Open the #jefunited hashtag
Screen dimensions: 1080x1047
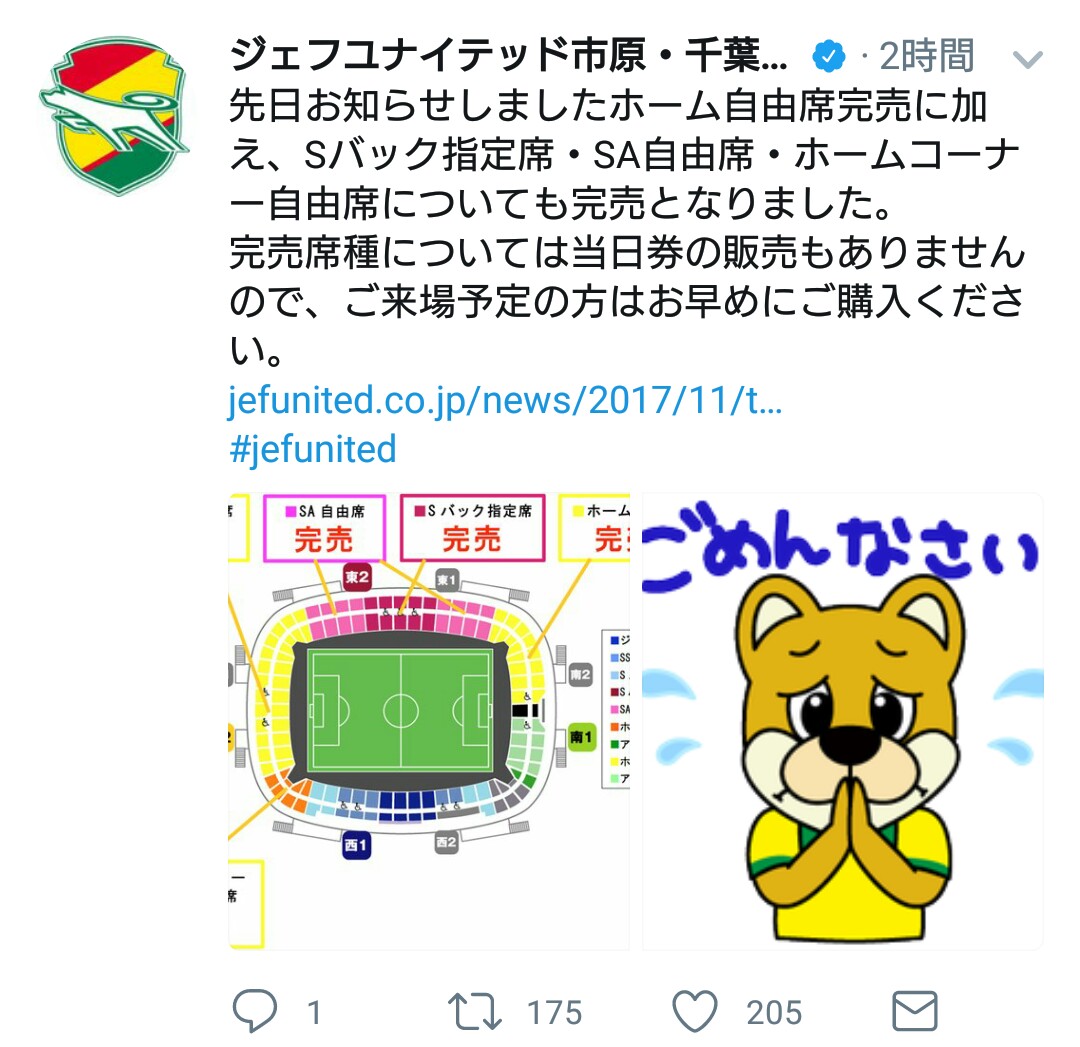coord(313,449)
